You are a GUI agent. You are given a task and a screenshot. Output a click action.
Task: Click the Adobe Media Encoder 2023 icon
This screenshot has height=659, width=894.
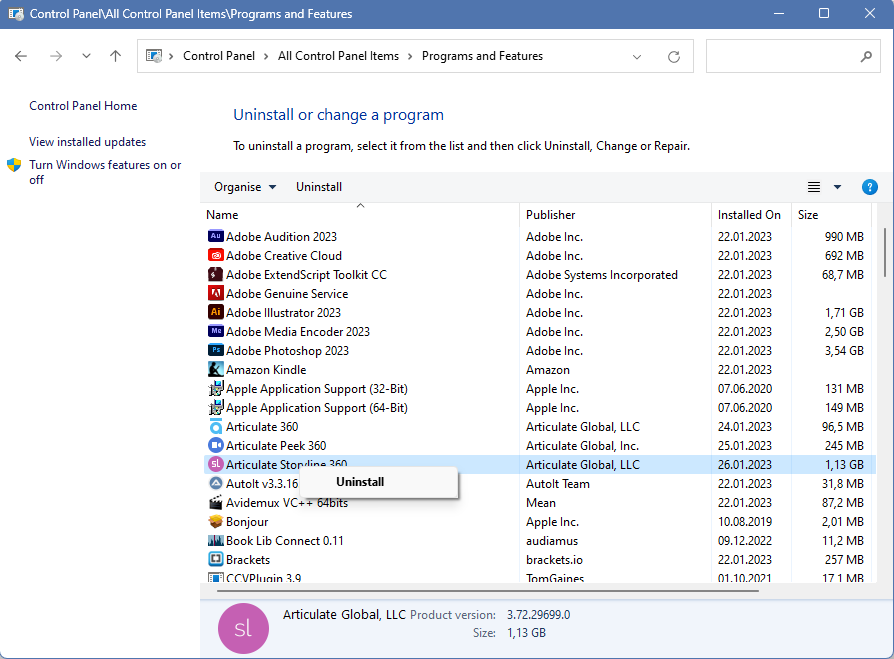coord(215,332)
